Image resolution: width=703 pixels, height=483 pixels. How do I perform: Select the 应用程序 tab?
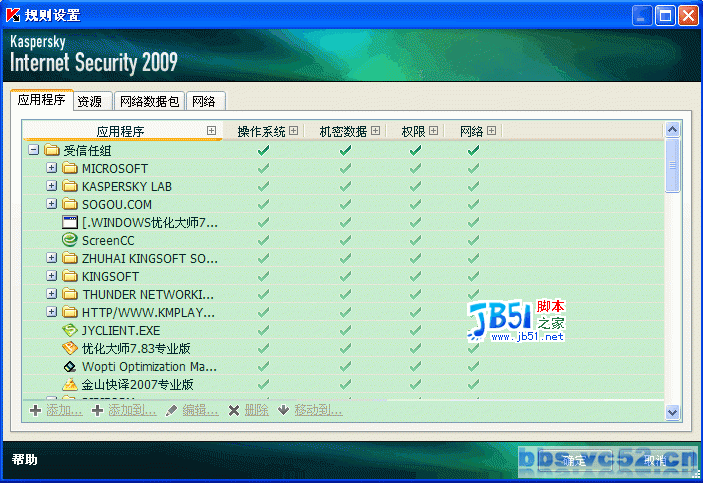coord(42,100)
